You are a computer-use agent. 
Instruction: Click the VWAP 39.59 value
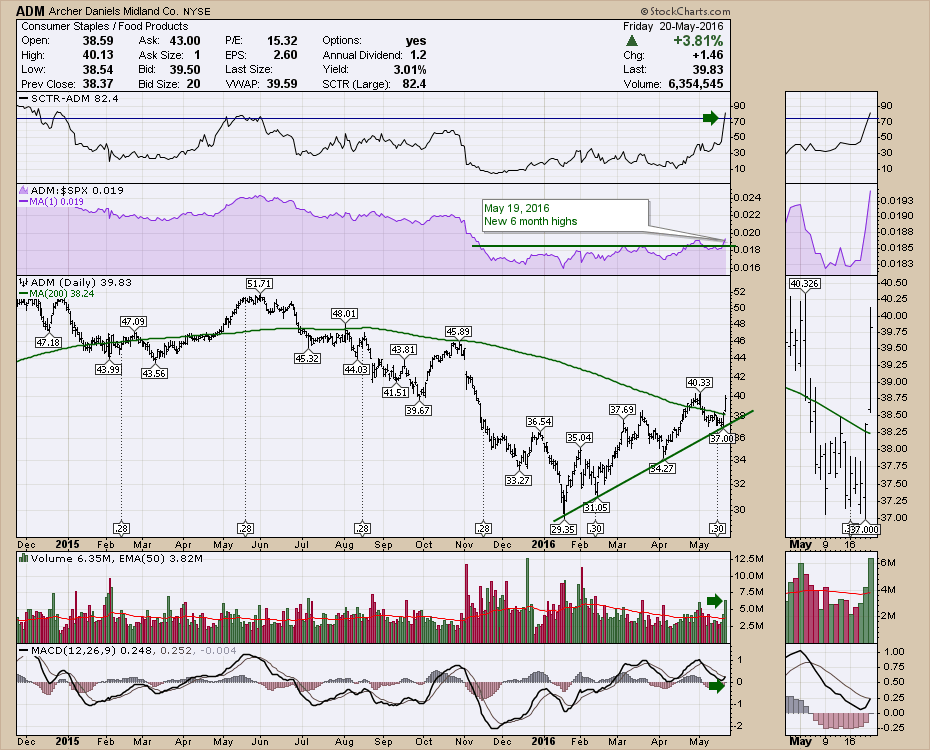tap(282, 84)
